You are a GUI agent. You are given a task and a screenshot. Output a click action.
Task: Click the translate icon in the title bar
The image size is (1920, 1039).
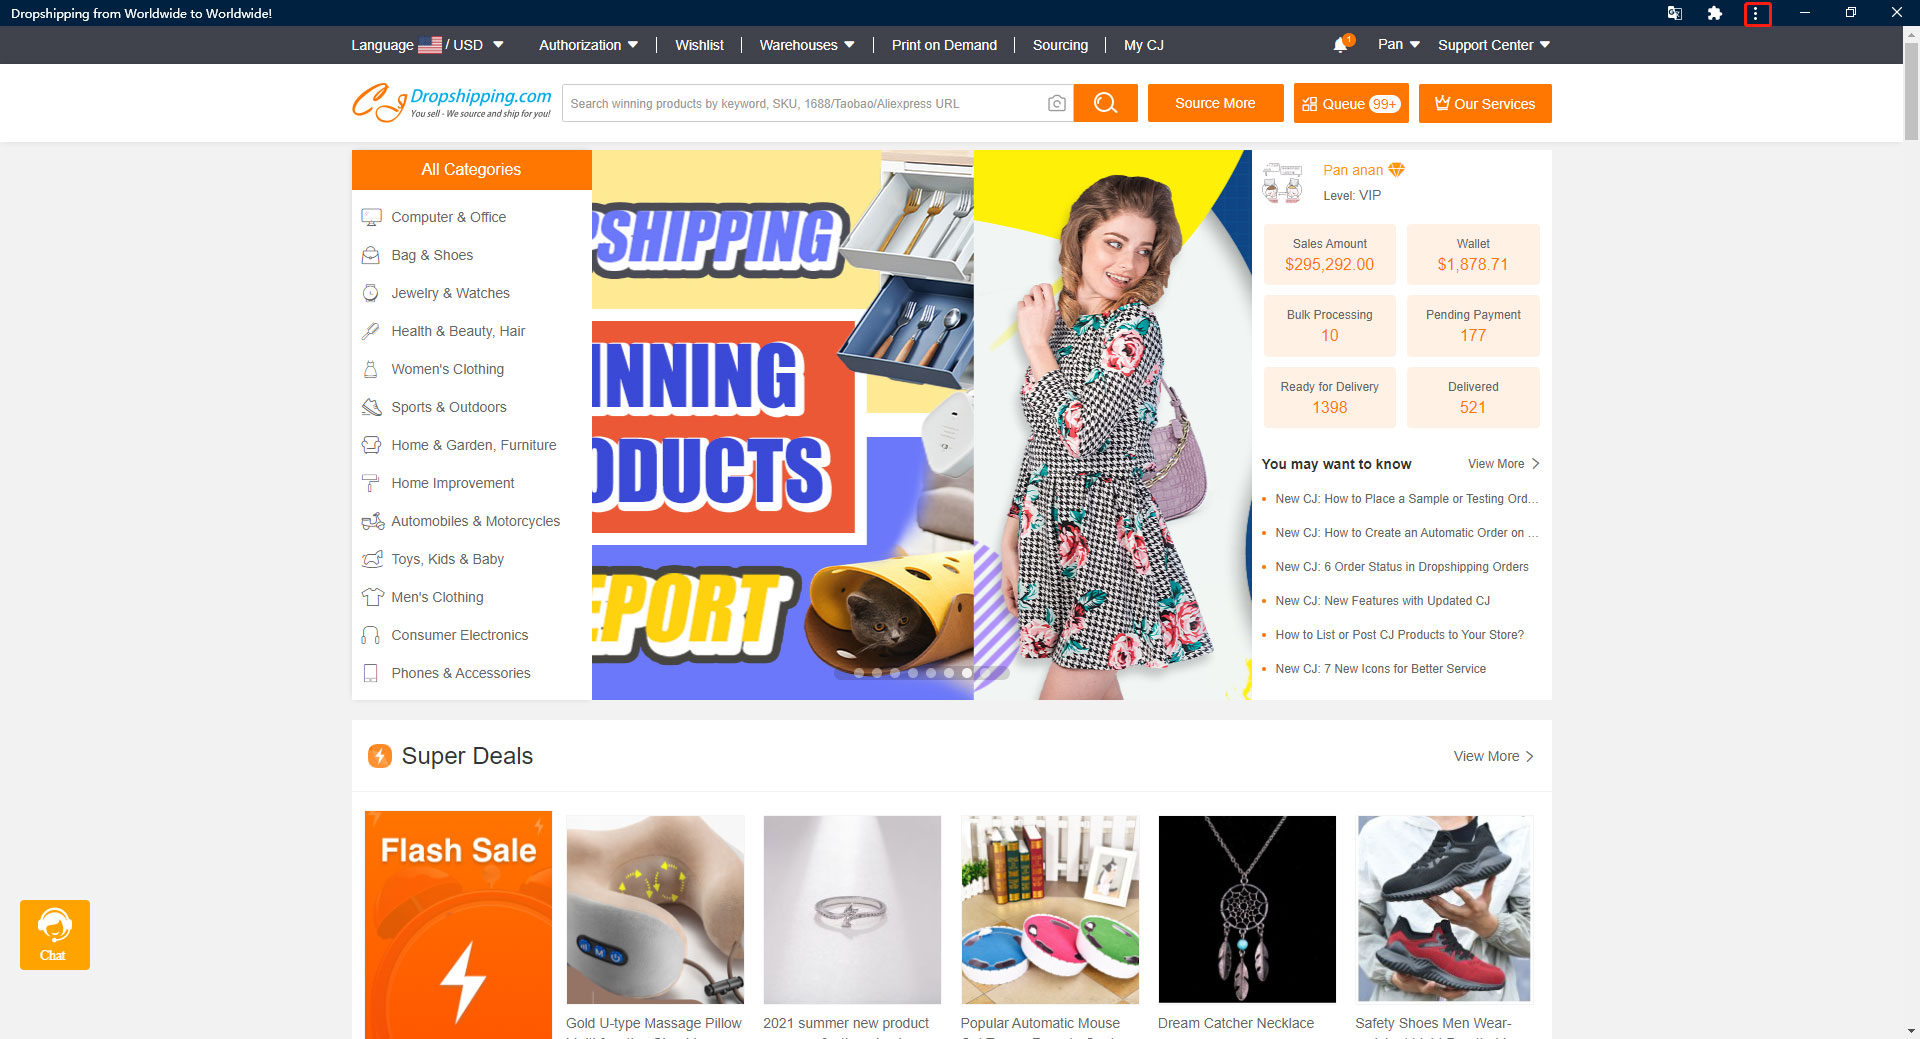(x=1674, y=13)
